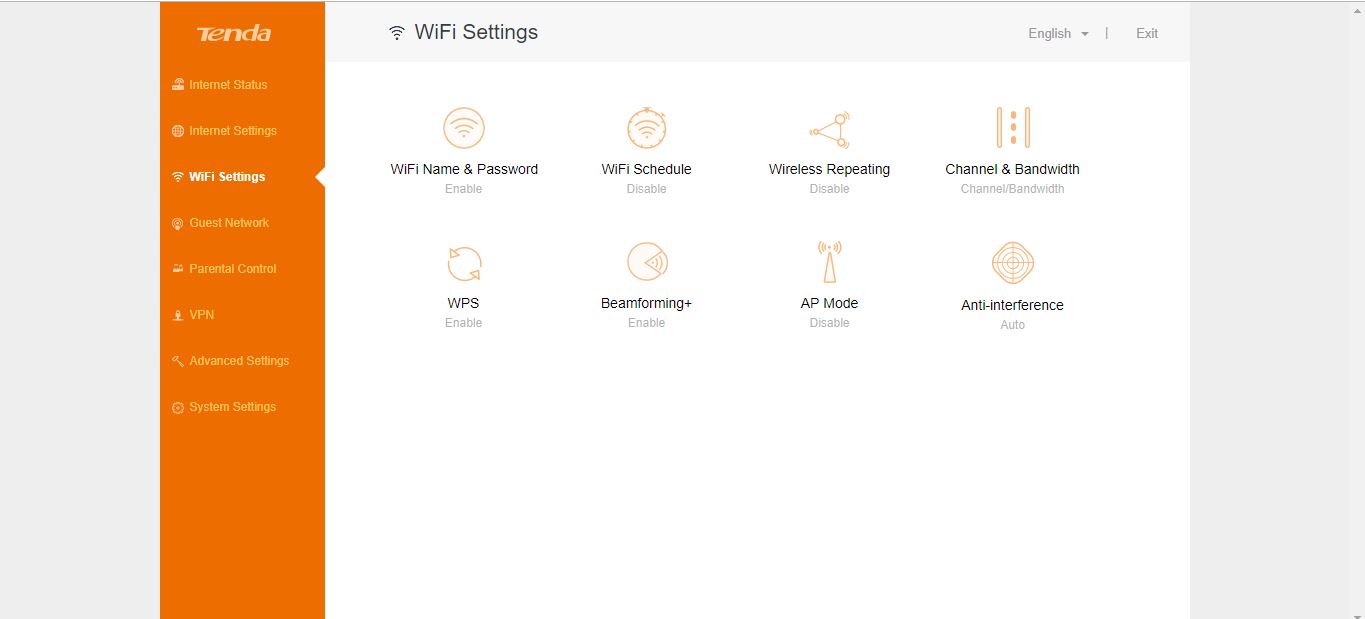The width and height of the screenshot is (1365, 619).
Task: Open the WPS circular arrows icon
Action: 464,263
